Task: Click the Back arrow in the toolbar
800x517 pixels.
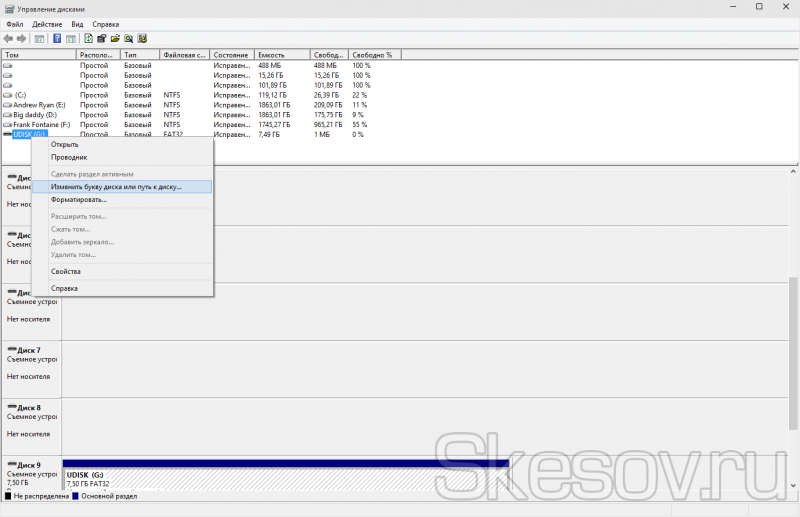Action: [8, 39]
